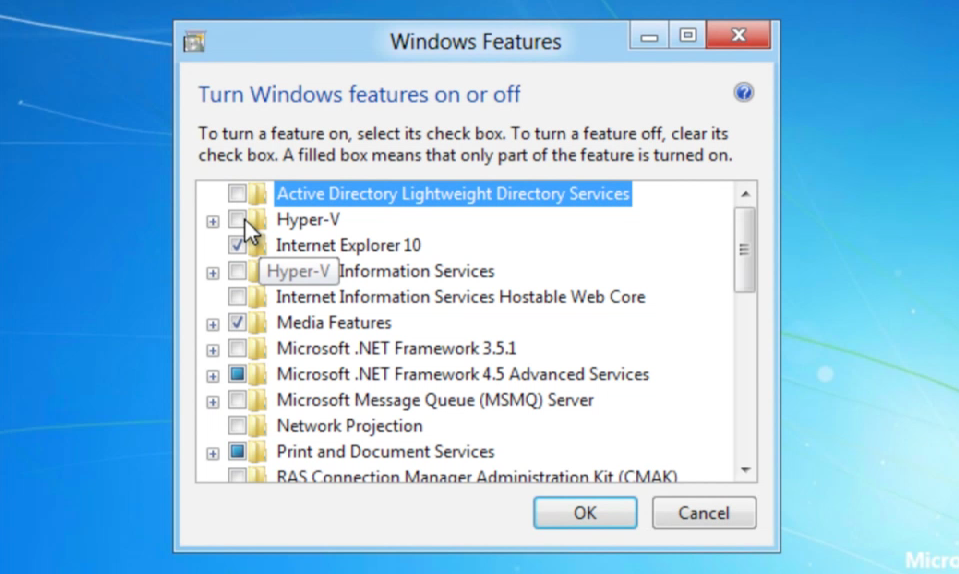Screen dimensions: 959x574
Task: Check the Hyper-V checkbox
Action: [x=237, y=219]
